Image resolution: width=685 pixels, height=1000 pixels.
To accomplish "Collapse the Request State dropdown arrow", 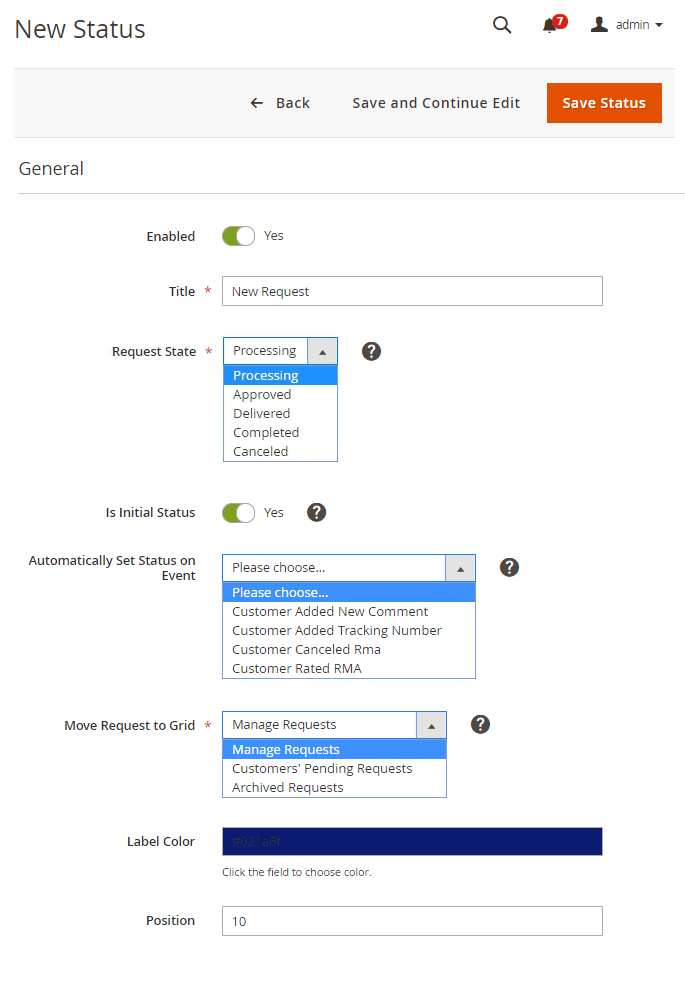I will [322, 351].
